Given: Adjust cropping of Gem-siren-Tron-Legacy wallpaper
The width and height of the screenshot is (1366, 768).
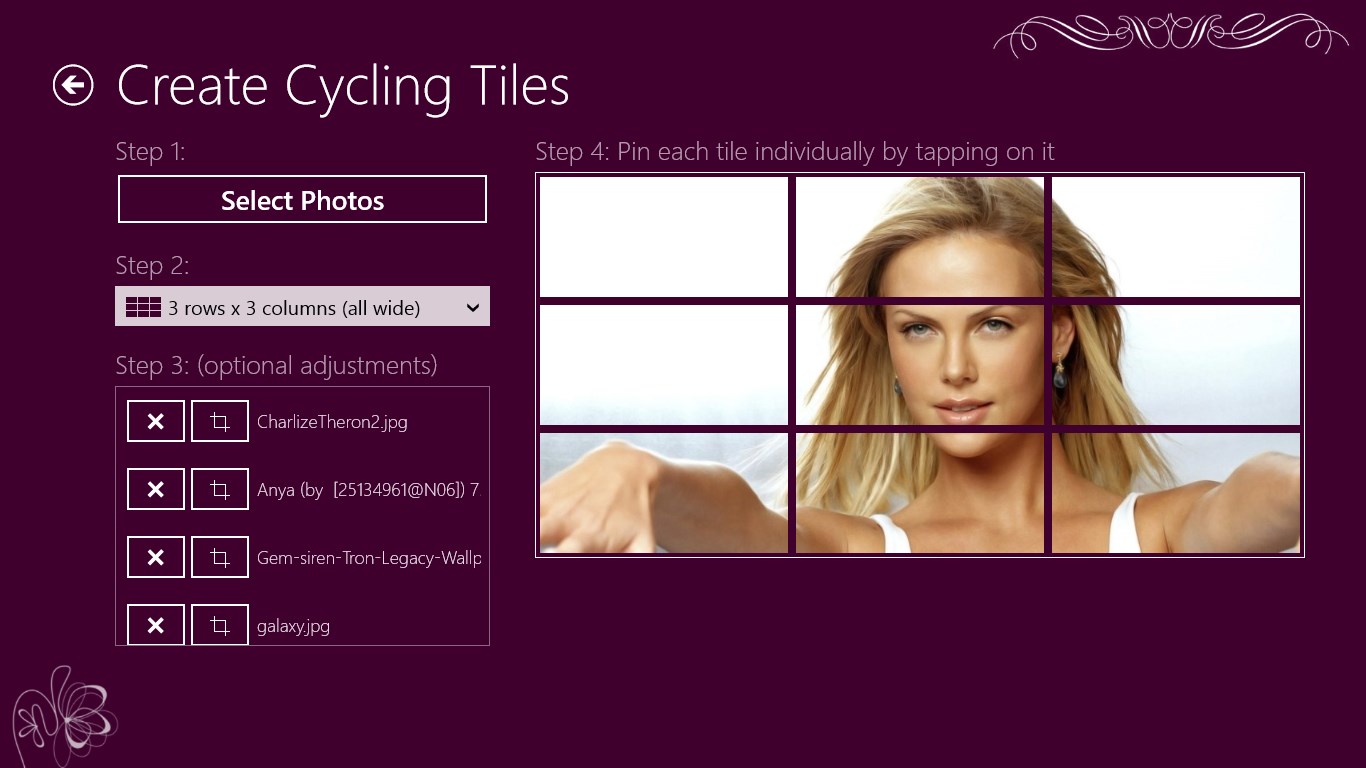Looking at the screenshot, I should pos(219,557).
